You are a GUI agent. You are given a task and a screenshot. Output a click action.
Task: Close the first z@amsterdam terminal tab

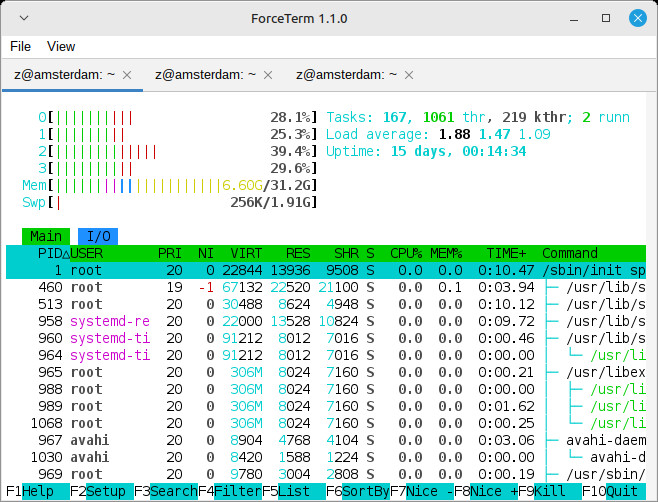pos(127,75)
